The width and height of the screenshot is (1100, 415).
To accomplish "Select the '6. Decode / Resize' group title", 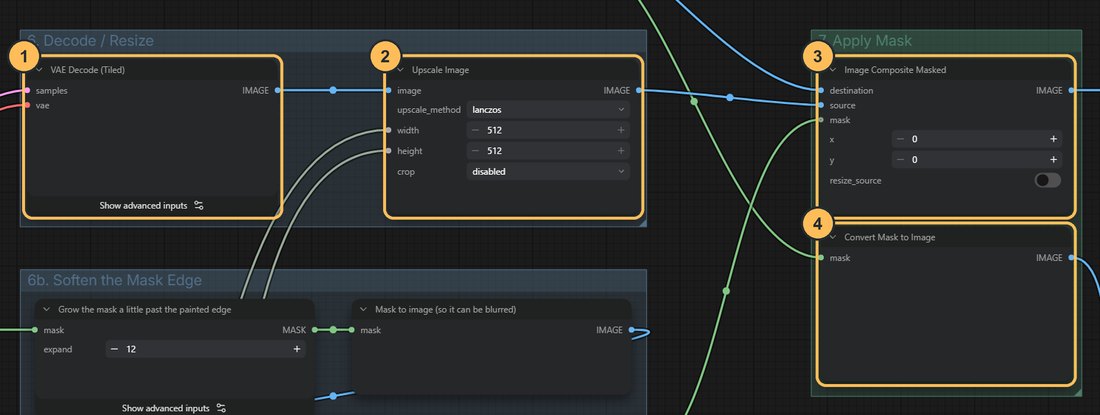I will click(90, 41).
